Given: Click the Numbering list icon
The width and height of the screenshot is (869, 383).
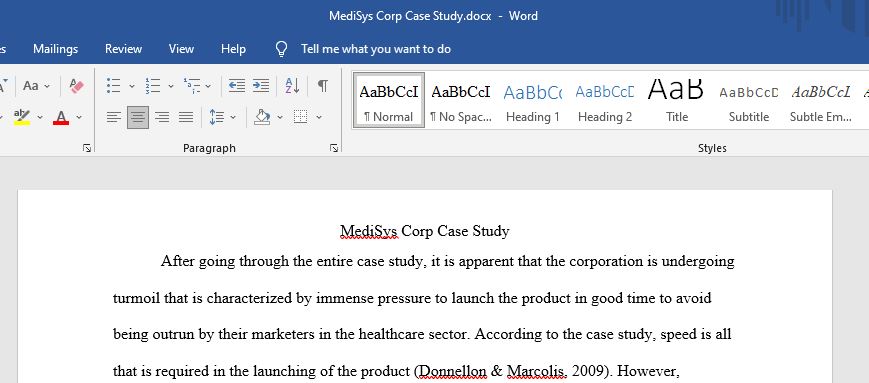Looking at the screenshot, I should (152, 86).
